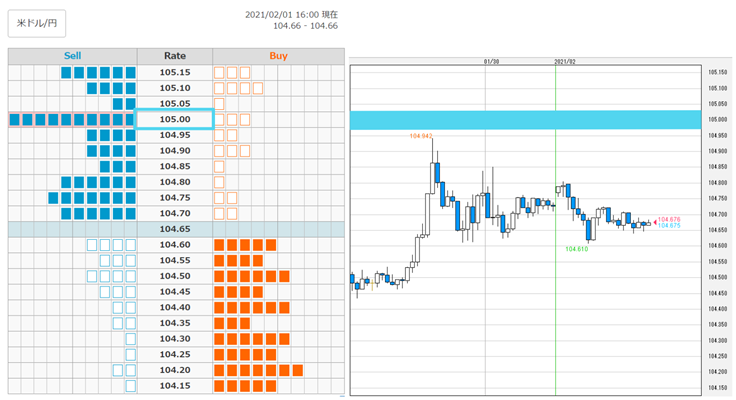Click the 104.25 rate cell

pos(175,354)
